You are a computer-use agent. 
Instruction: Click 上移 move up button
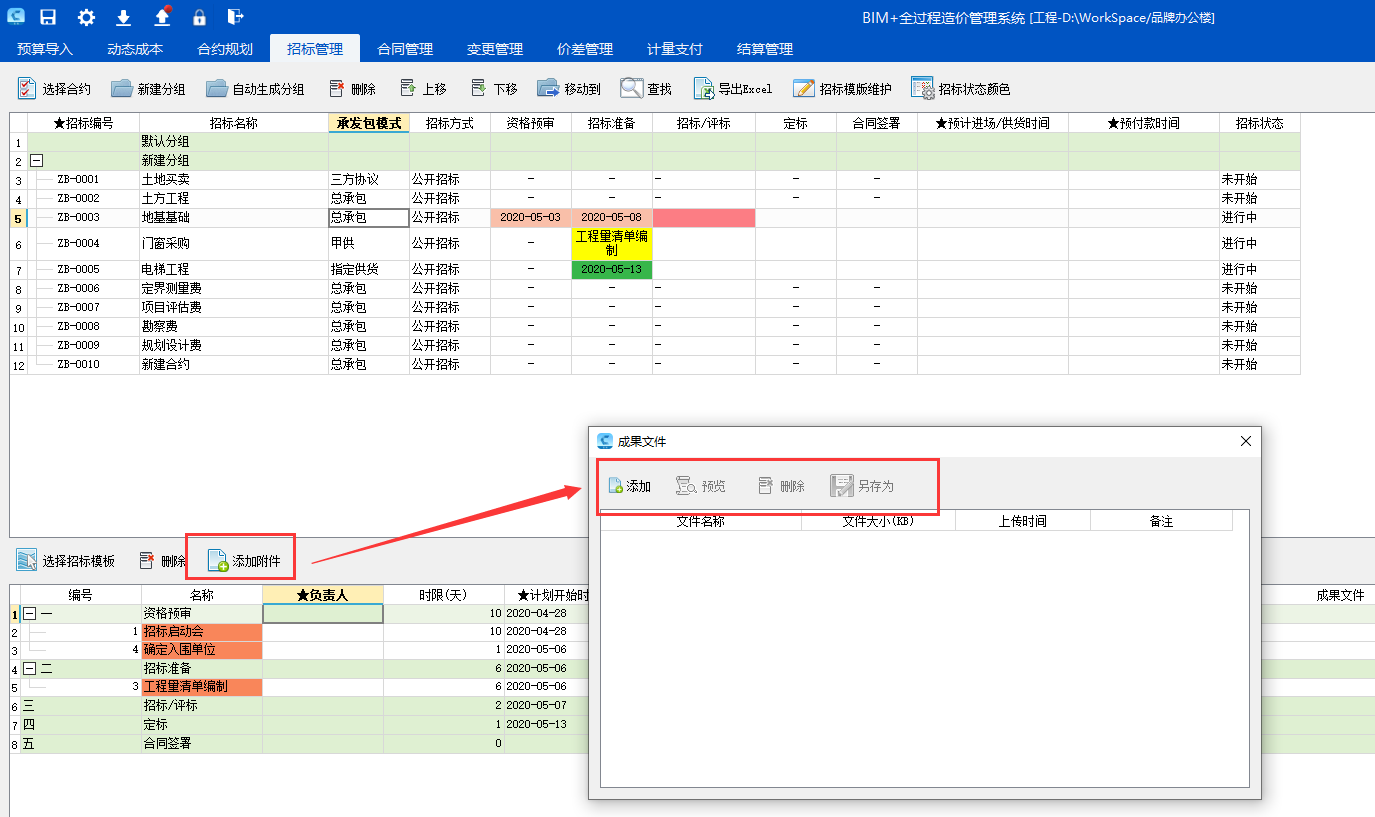(423, 89)
